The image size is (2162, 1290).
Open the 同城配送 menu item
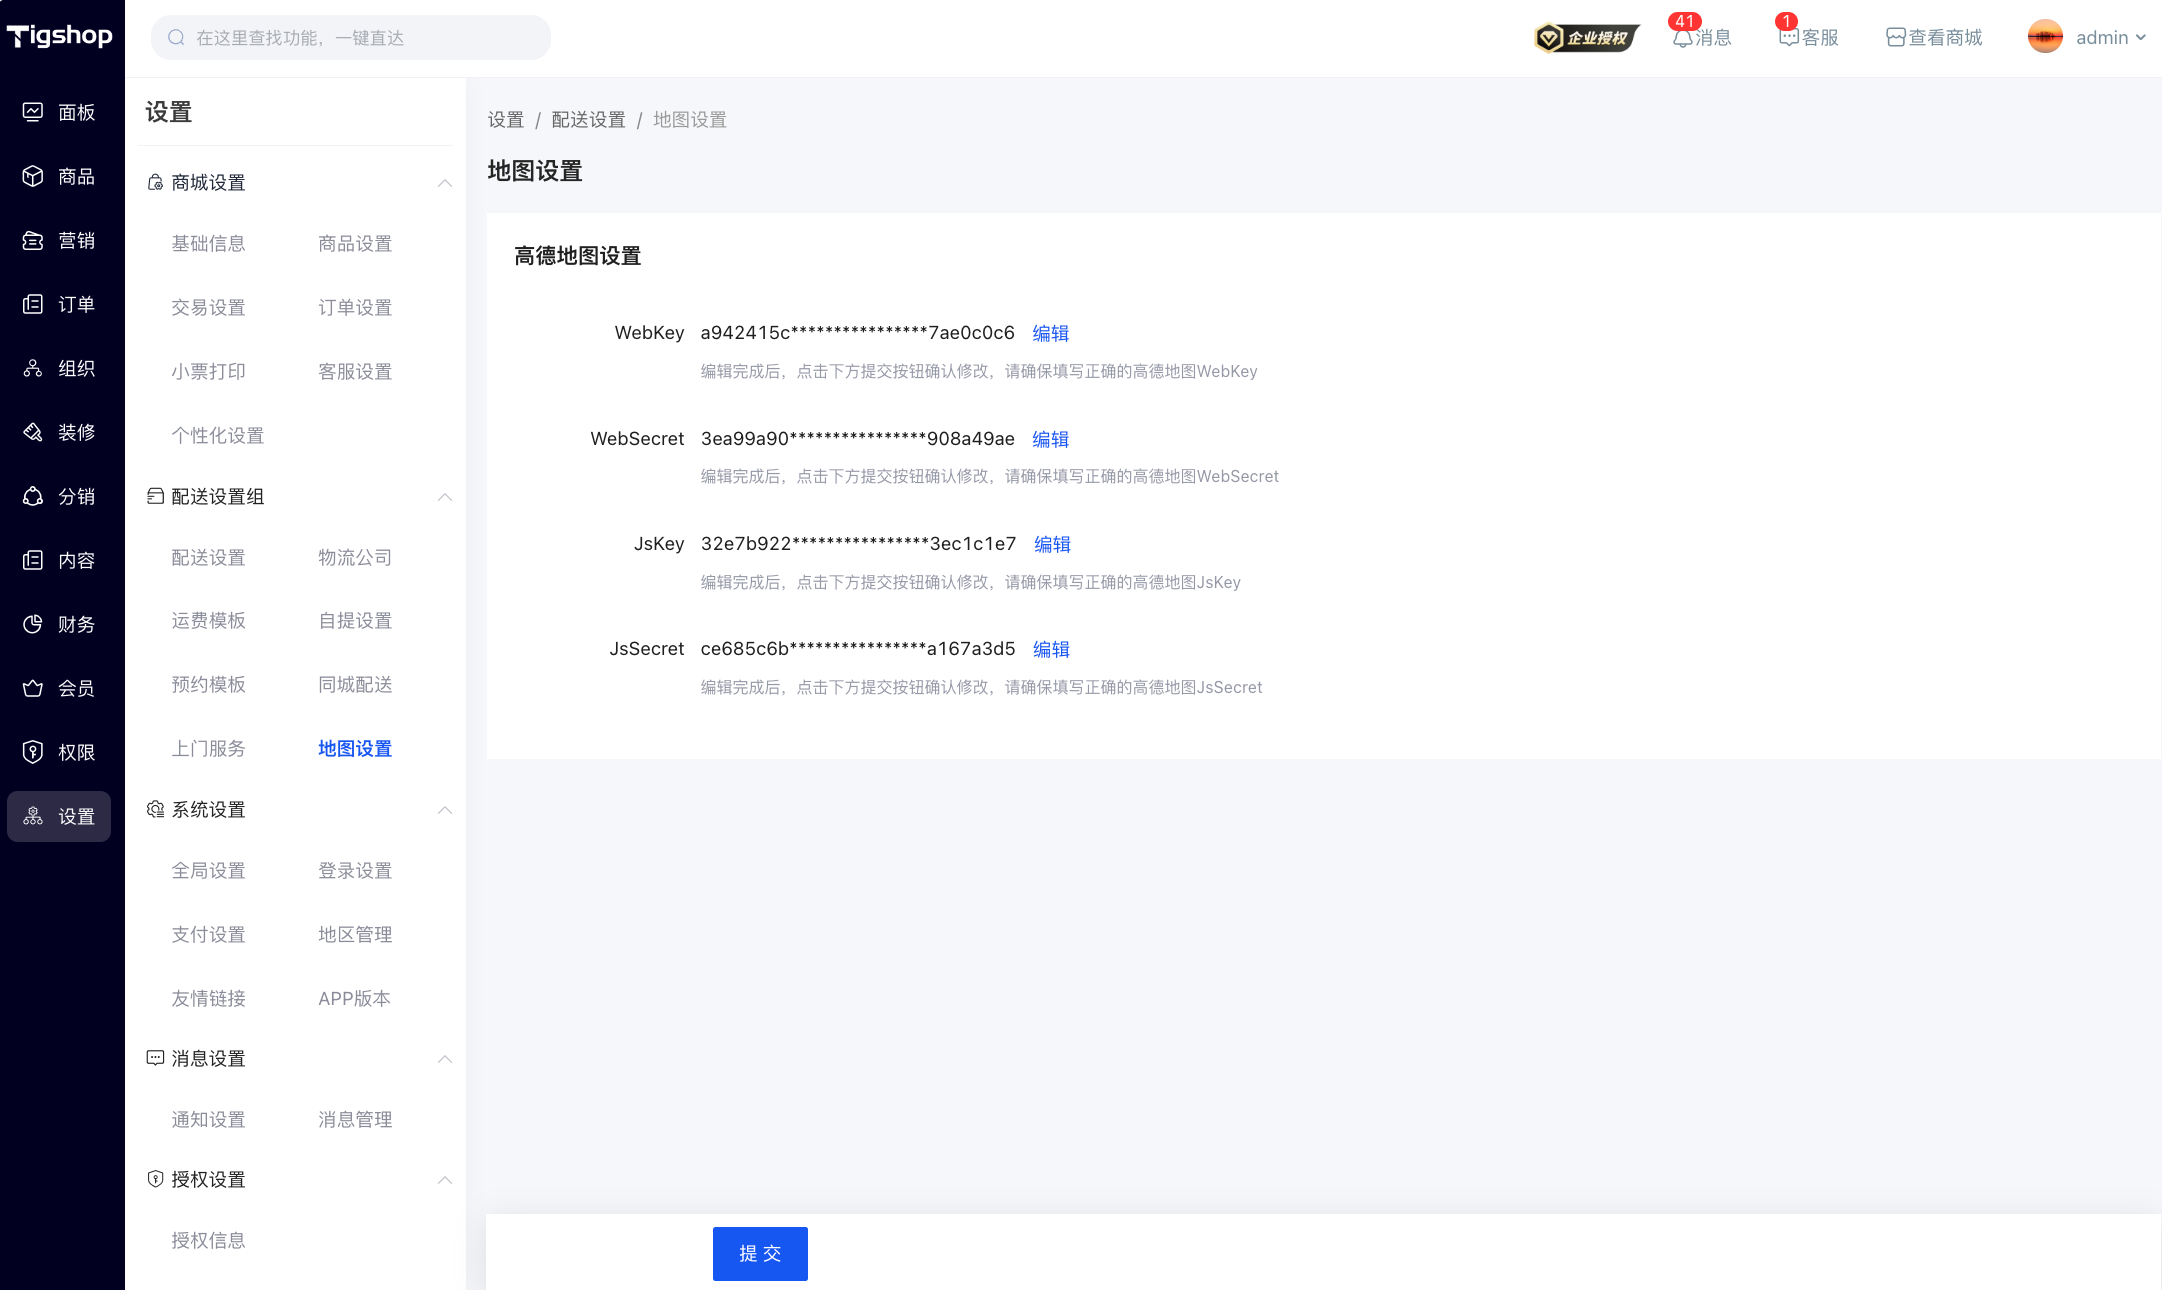pyautogui.click(x=355, y=684)
